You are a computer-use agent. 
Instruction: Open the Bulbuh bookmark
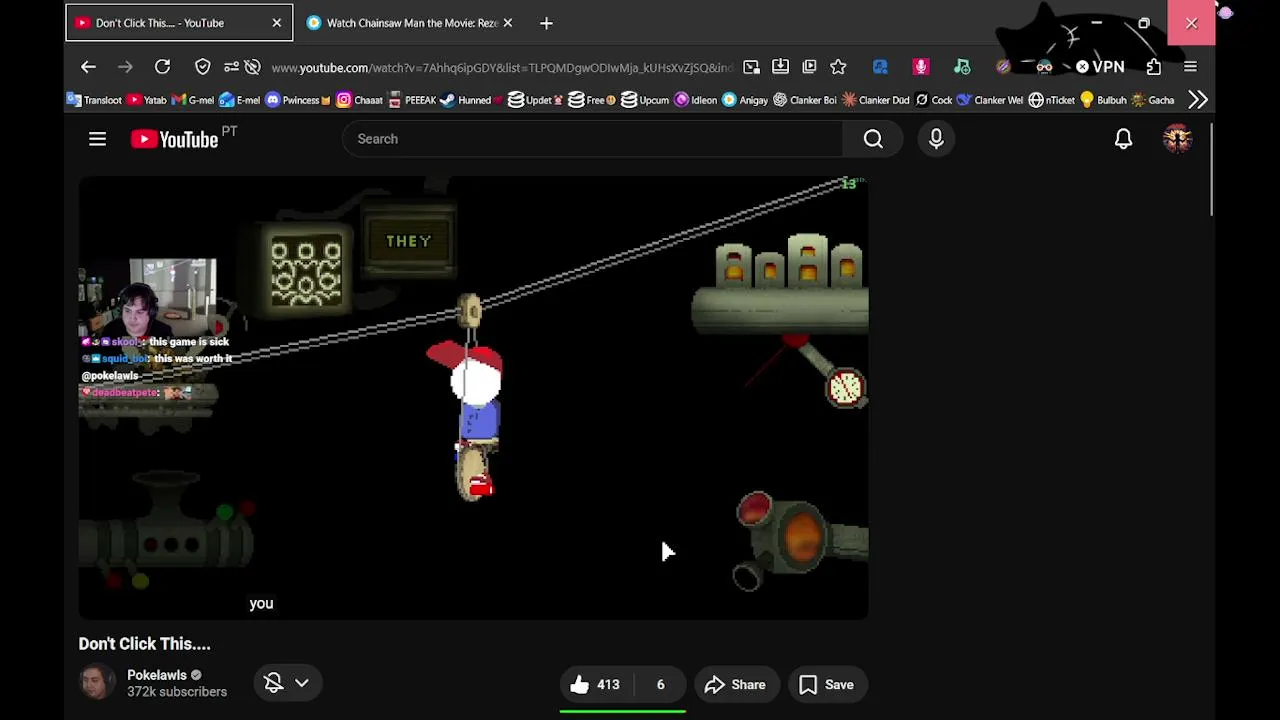tap(1102, 100)
